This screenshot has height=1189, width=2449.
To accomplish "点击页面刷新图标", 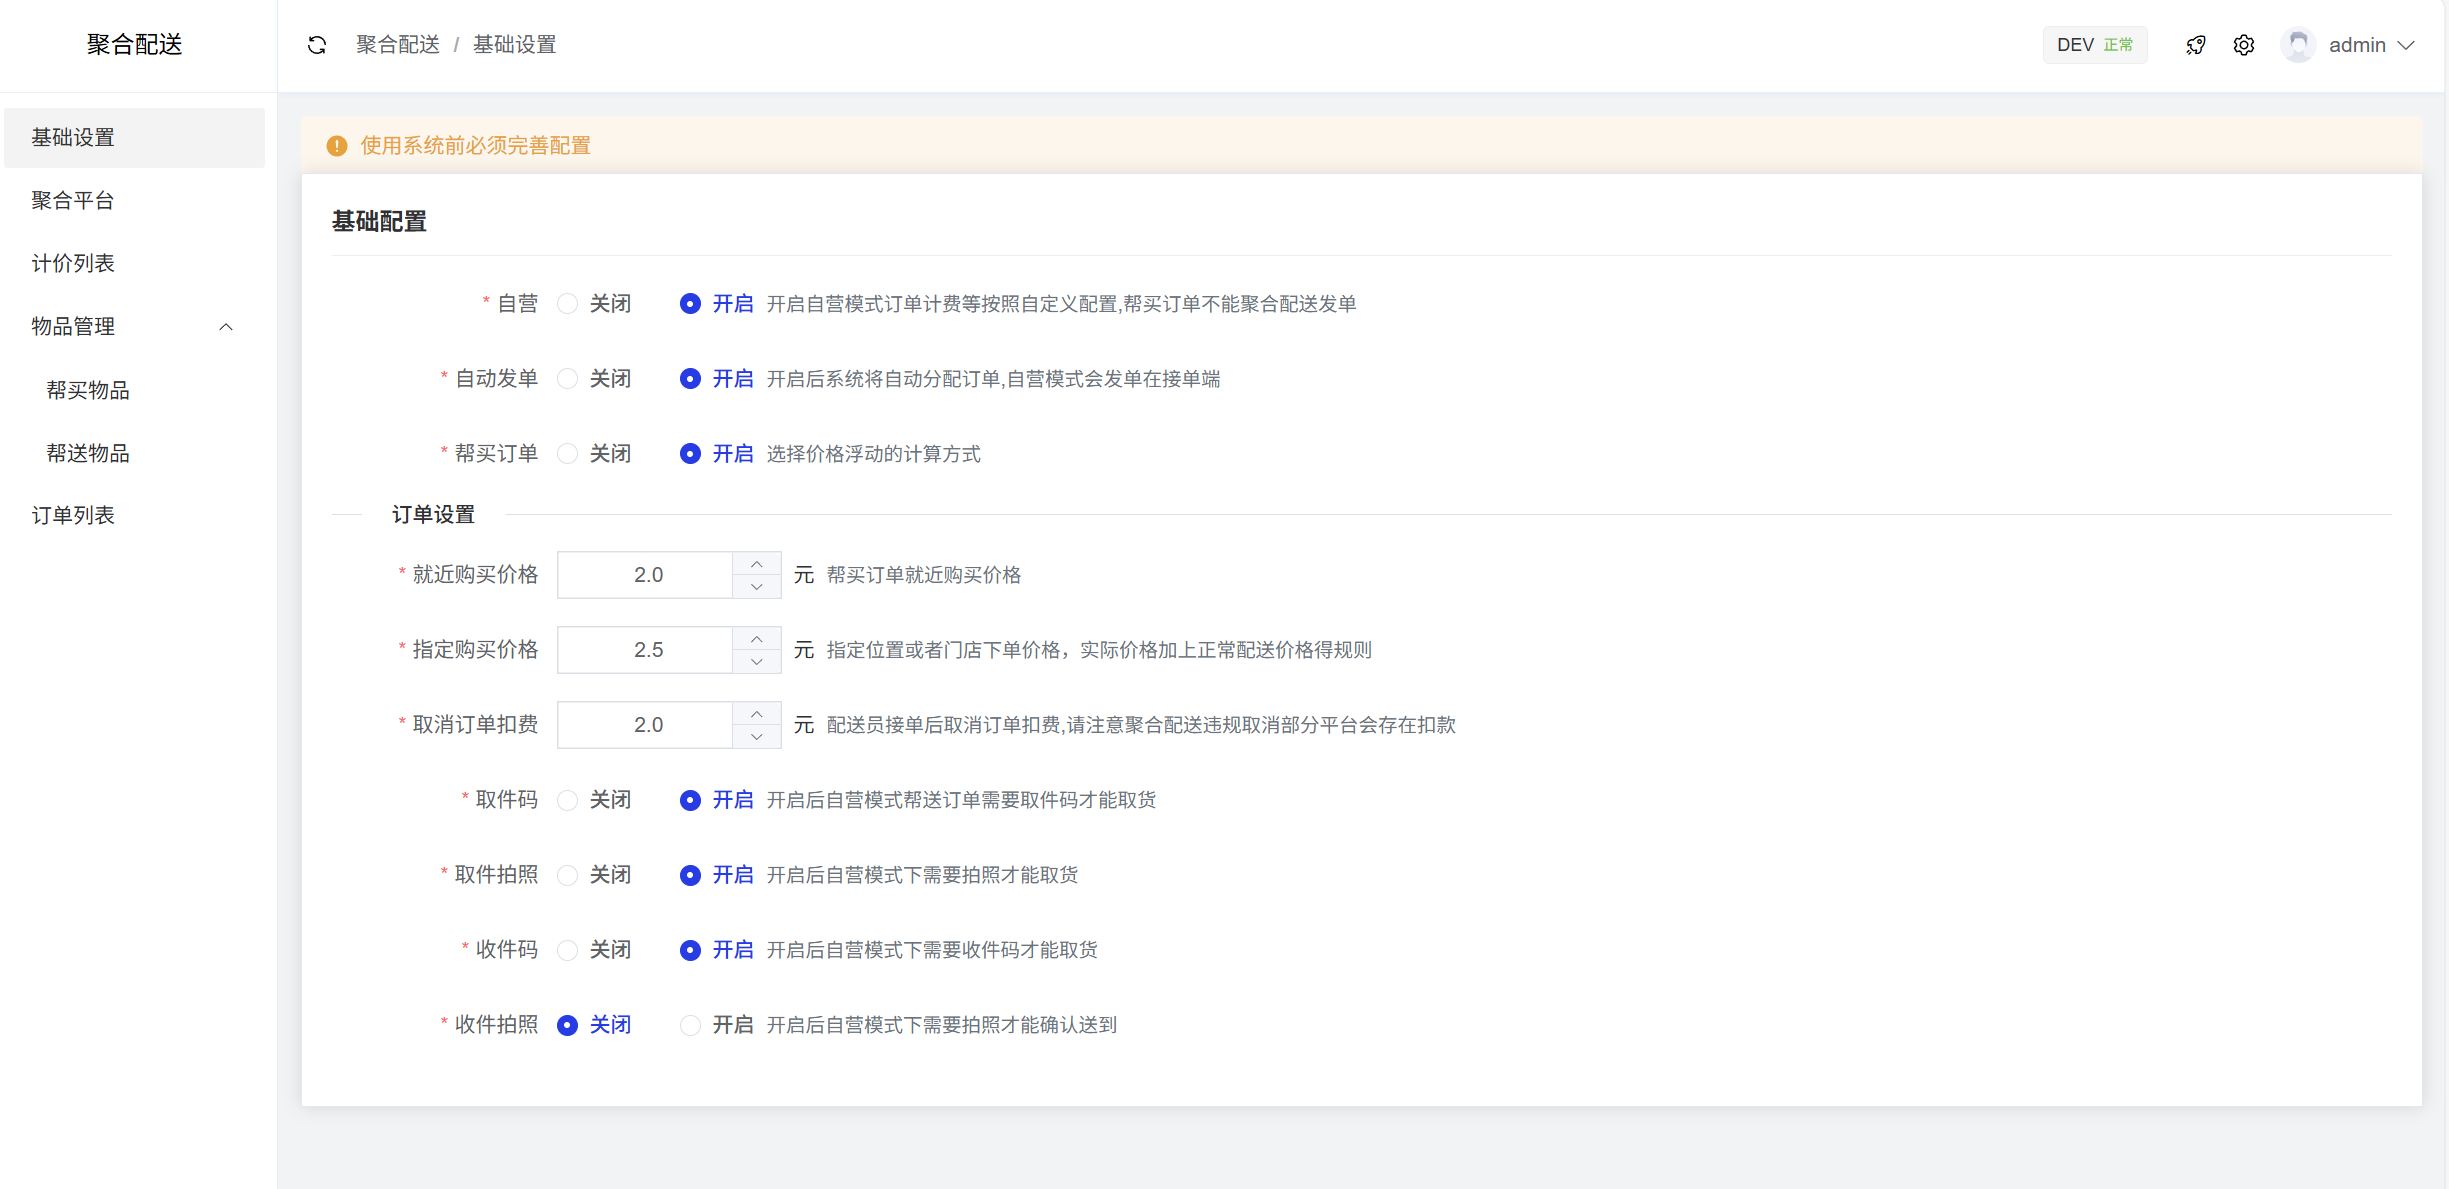I will pyautogui.click(x=317, y=45).
